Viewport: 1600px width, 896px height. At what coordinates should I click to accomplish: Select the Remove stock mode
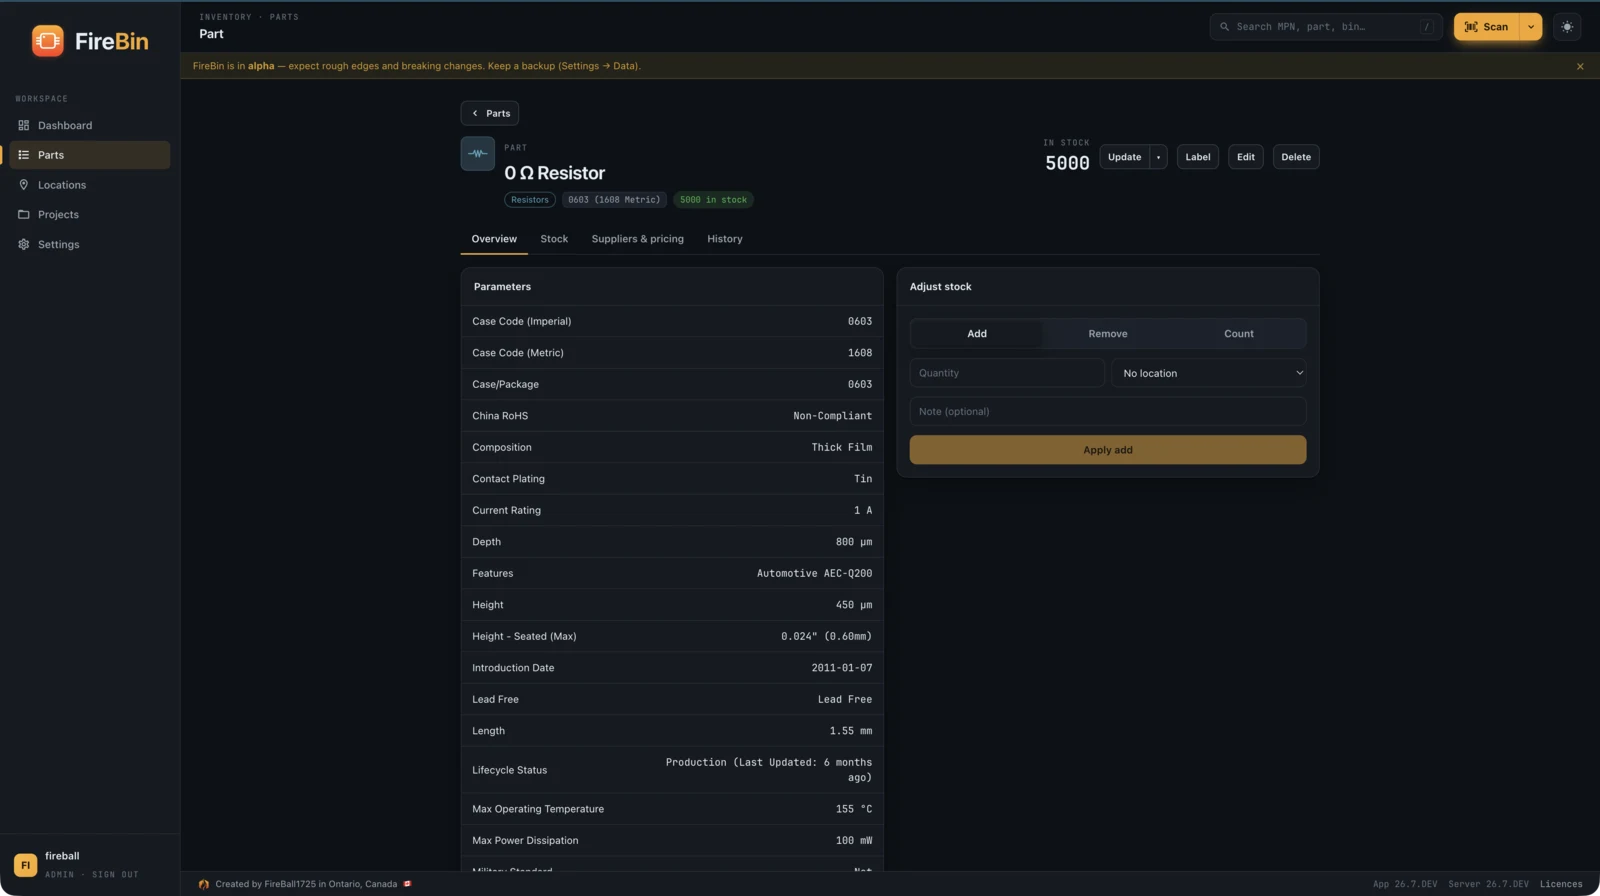pyautogui.click(x=1108, y=334)
